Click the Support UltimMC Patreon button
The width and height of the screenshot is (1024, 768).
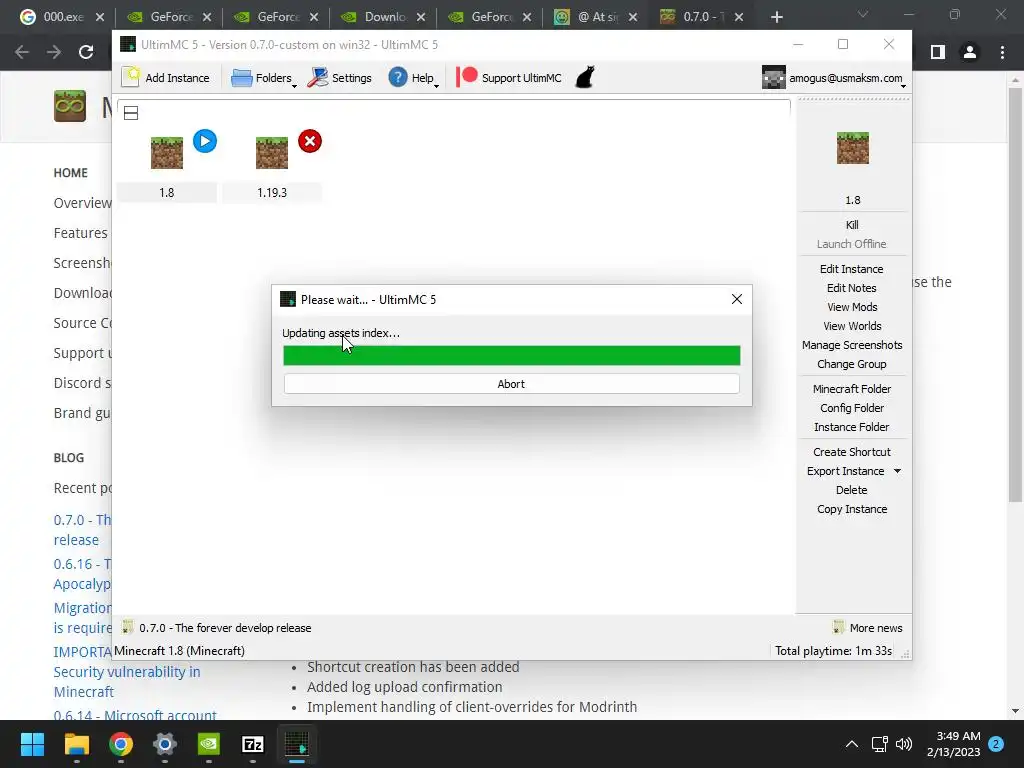tap(509, 78)
